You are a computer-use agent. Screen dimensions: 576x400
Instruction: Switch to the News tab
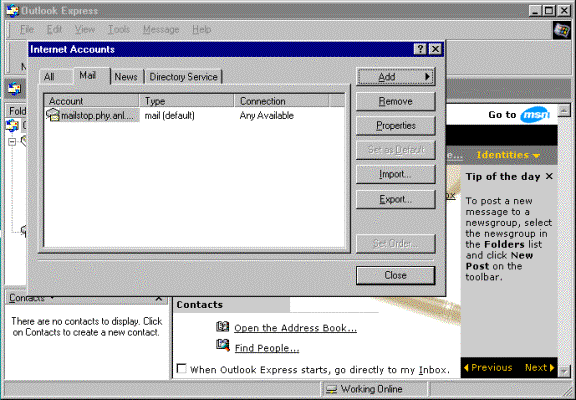(126, 77)
